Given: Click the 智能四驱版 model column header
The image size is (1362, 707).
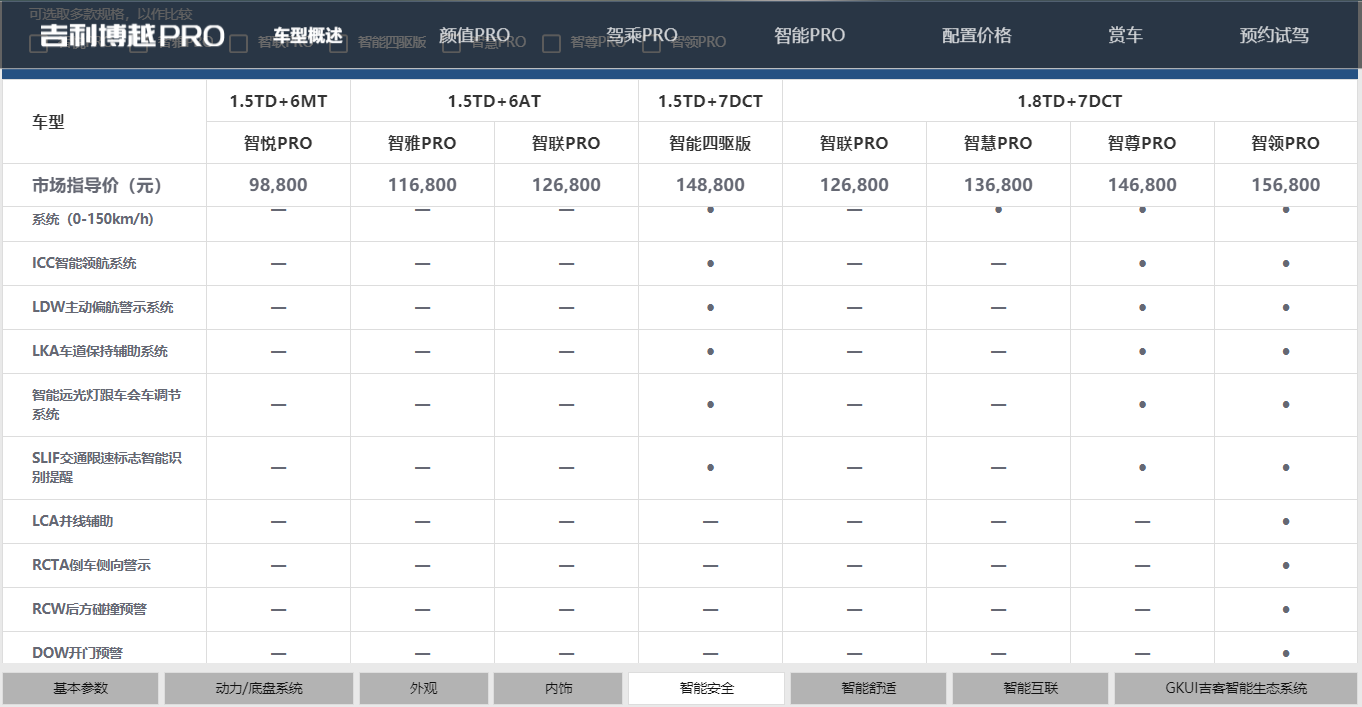Looking at the screenshot, I should pos(710,143).
